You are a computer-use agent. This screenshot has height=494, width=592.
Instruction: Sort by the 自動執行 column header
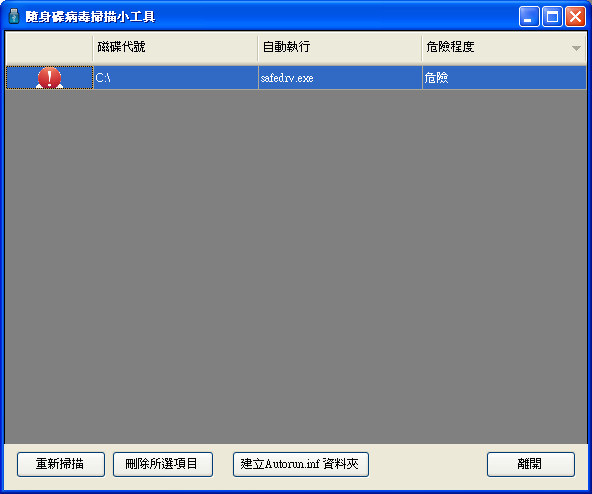click(340, 47)
